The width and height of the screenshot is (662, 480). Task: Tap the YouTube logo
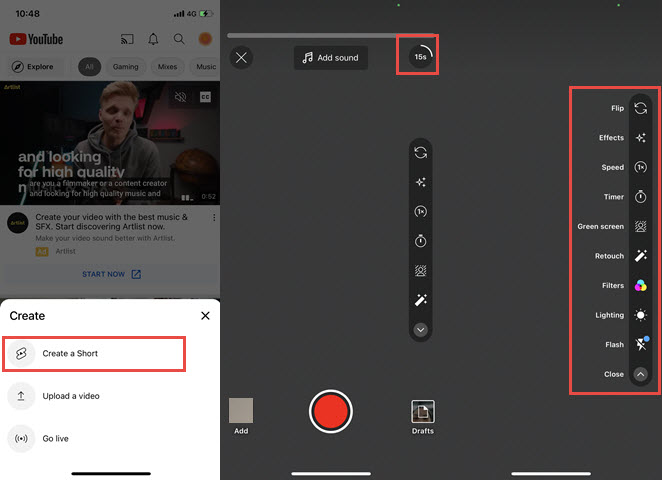36,39
